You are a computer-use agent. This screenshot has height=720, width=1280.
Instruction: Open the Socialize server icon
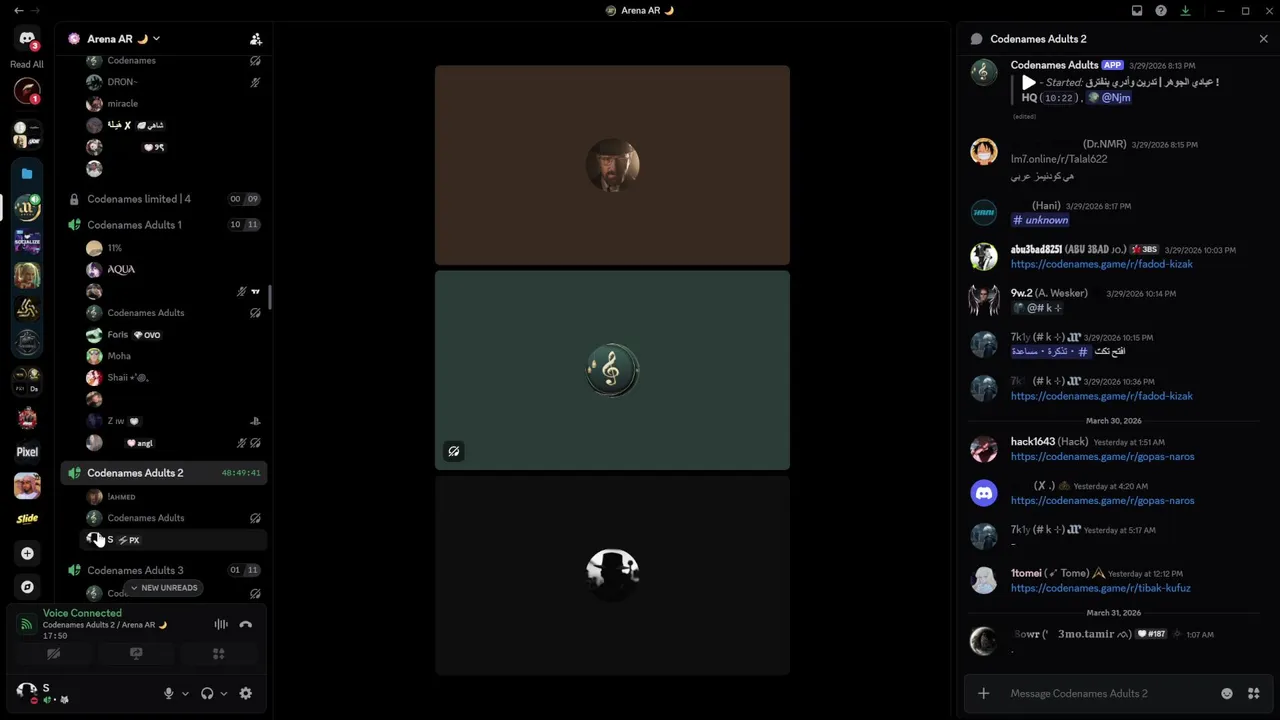coord(27,241)
